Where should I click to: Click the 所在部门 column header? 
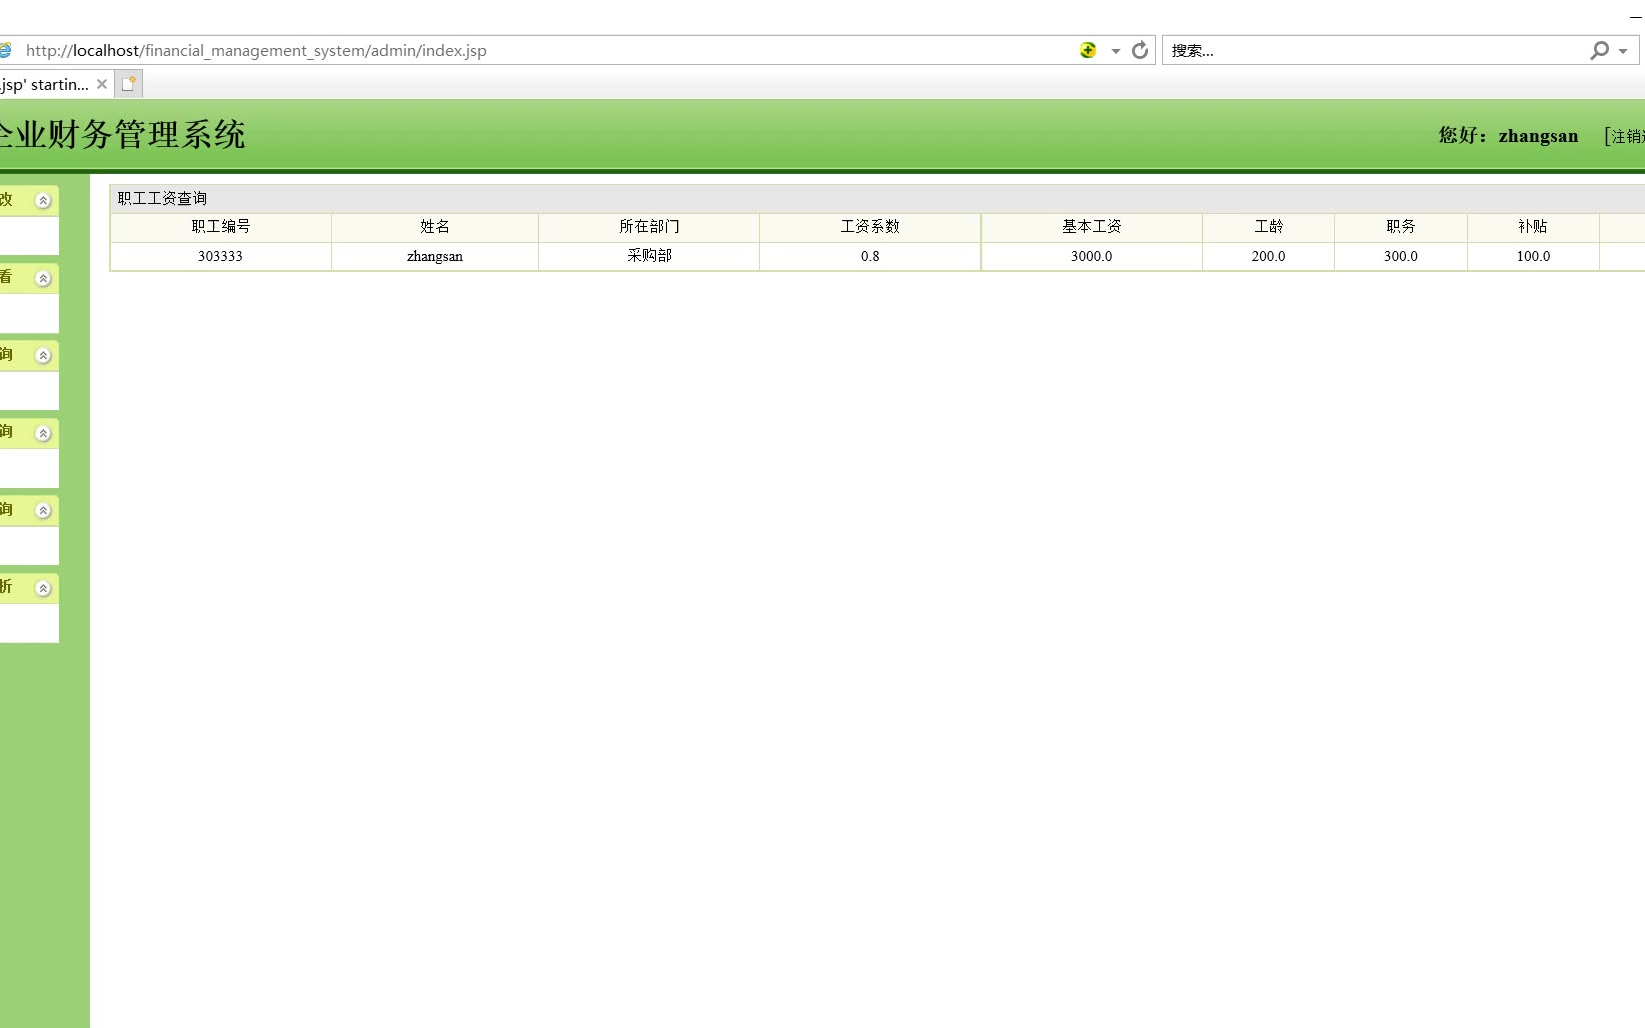649,227
